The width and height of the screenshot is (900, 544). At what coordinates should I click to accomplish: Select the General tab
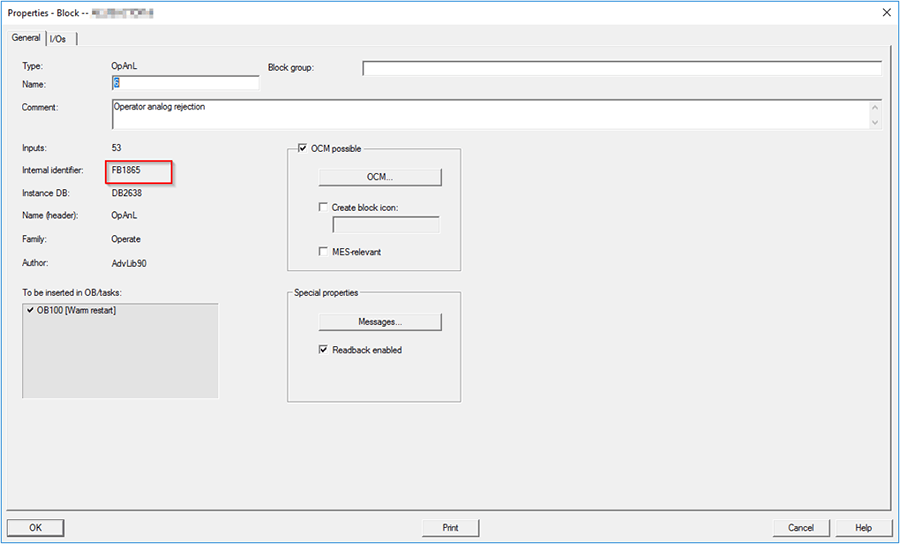coord(26,38)
